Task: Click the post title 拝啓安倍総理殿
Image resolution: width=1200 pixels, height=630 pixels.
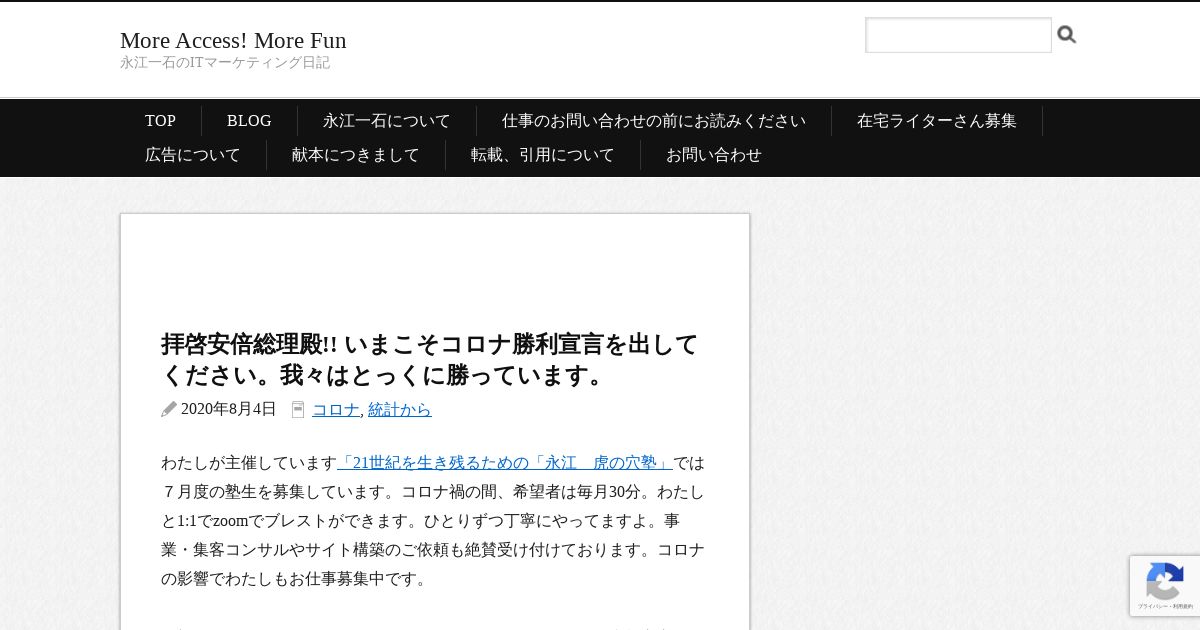Action: click(x=430, y=359)
